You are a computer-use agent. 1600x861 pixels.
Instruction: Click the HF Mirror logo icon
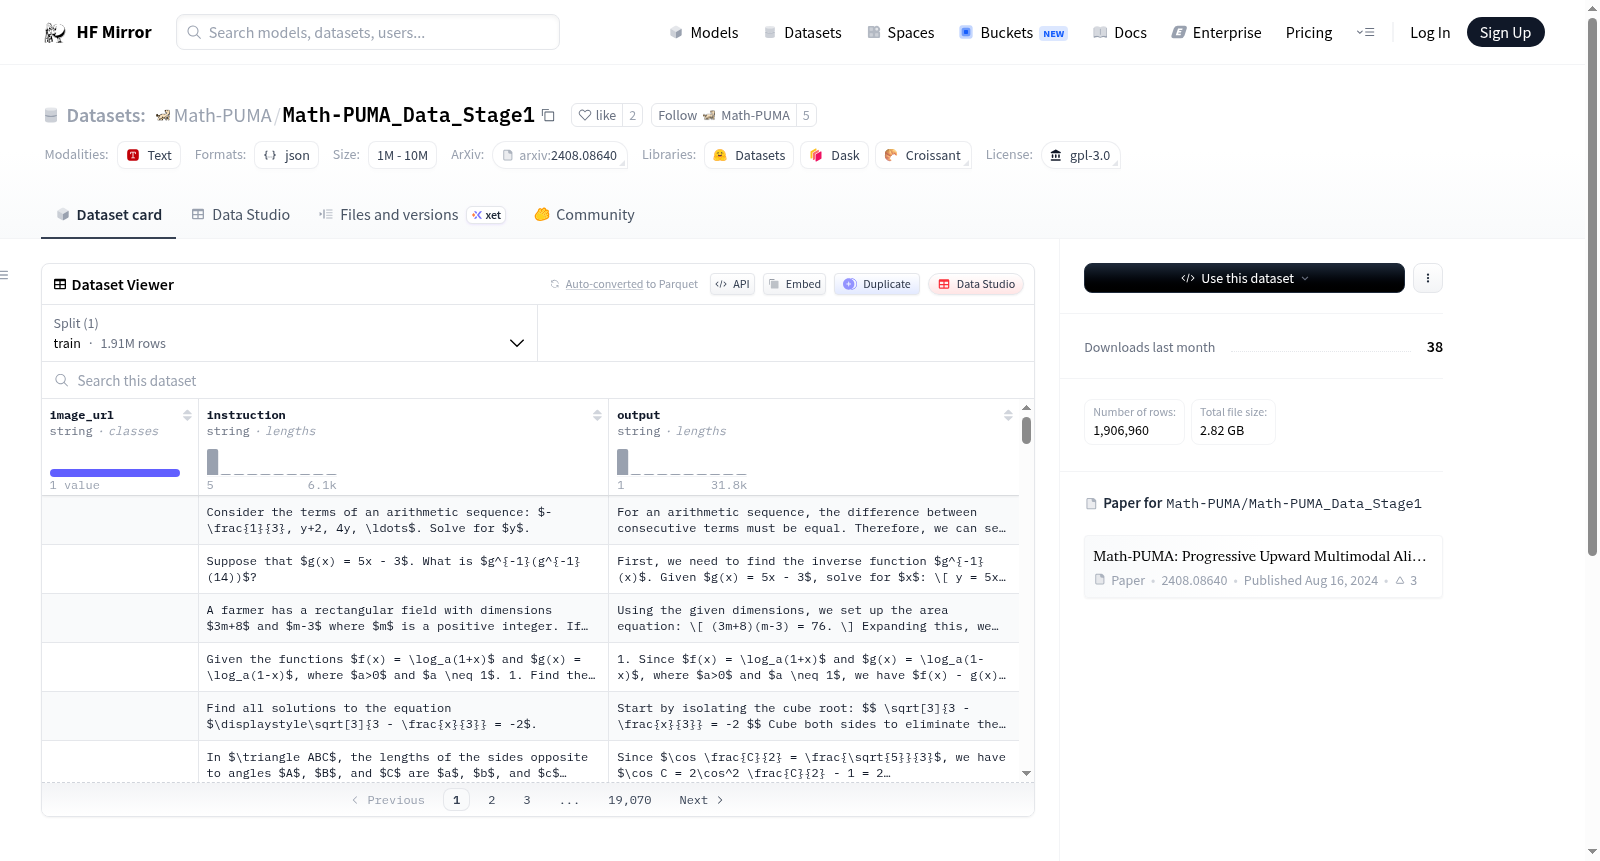tap(55, 33)
